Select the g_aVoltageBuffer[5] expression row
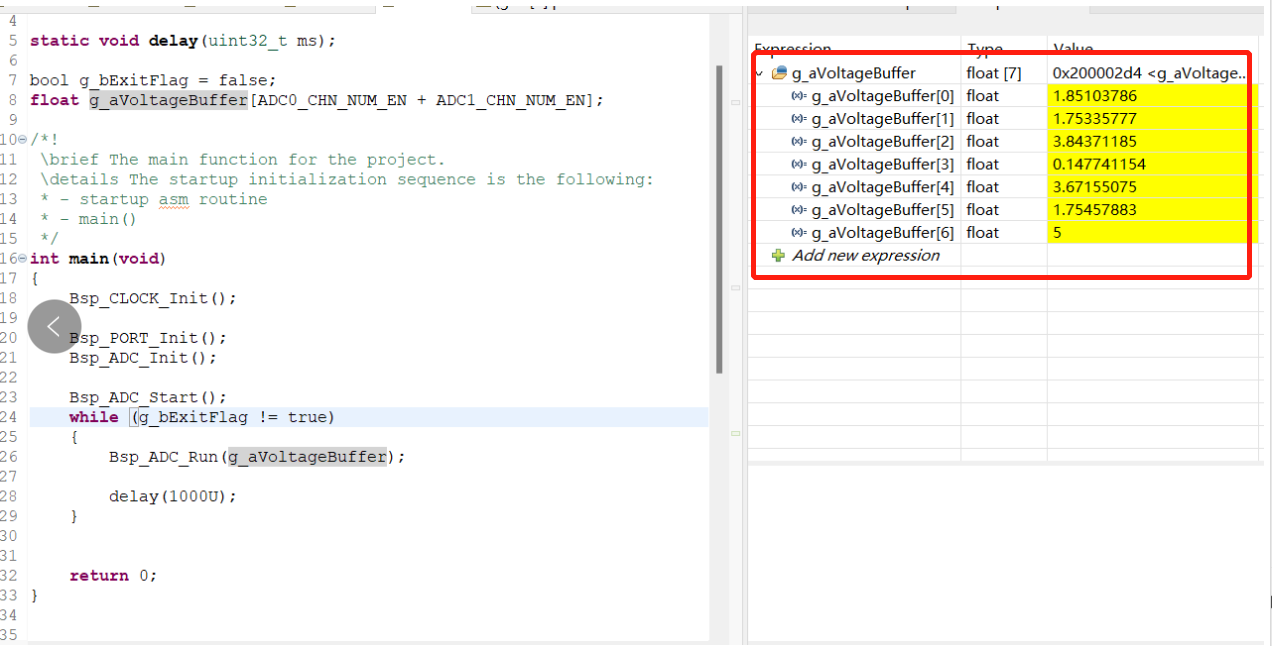The image size is (1272, 646). point(882,210)
